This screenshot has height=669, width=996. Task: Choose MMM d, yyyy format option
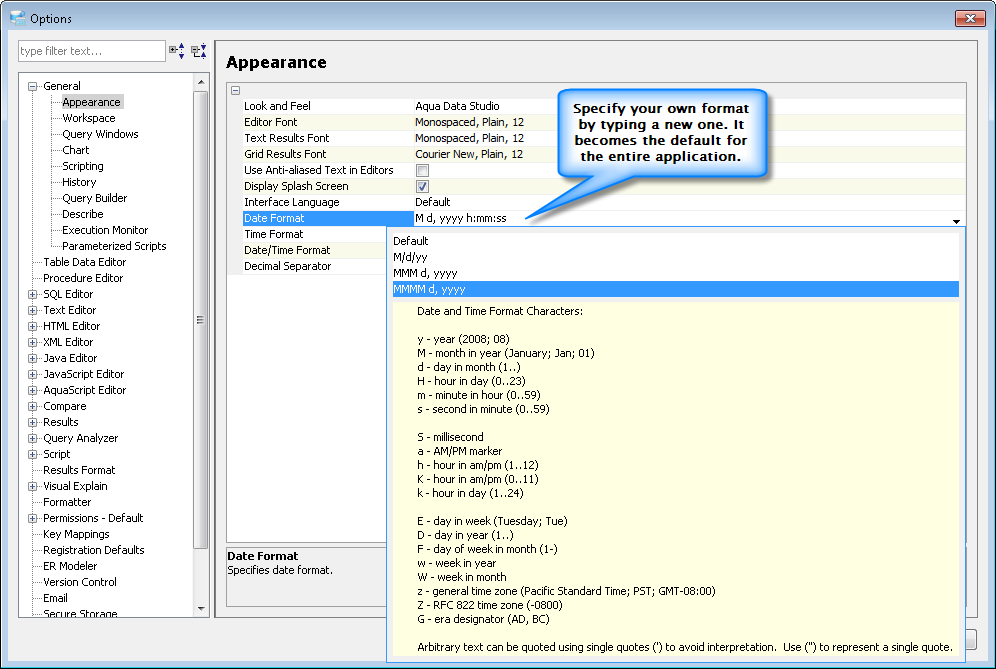pos(676,273)
